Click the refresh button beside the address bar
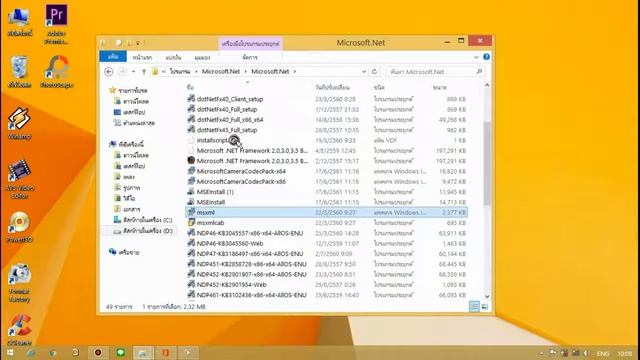Viewport: 640px width, 360px height. tap(374, 72)
